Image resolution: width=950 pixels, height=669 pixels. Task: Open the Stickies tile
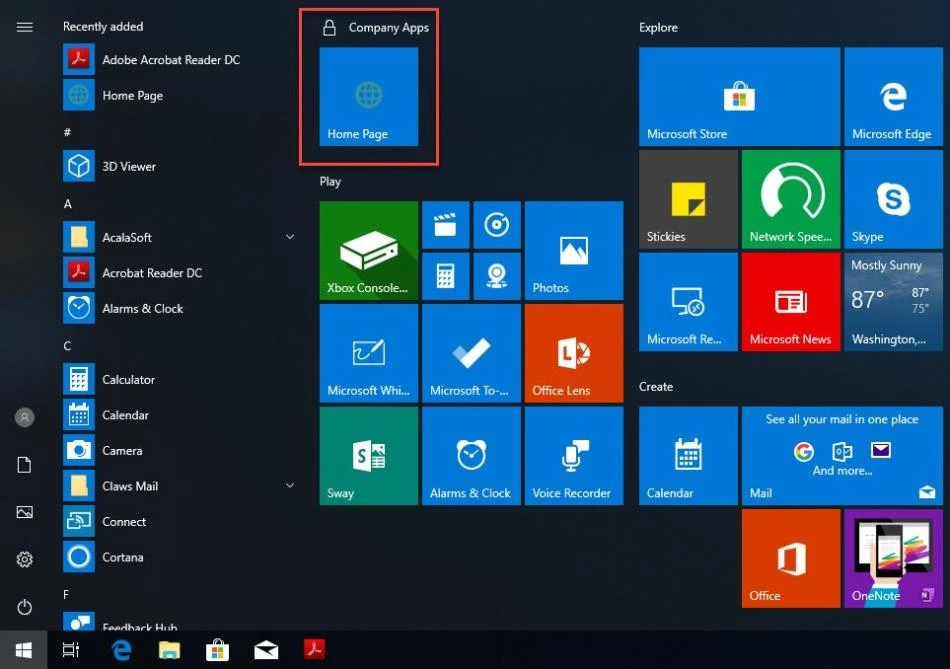tap(688, 199)
